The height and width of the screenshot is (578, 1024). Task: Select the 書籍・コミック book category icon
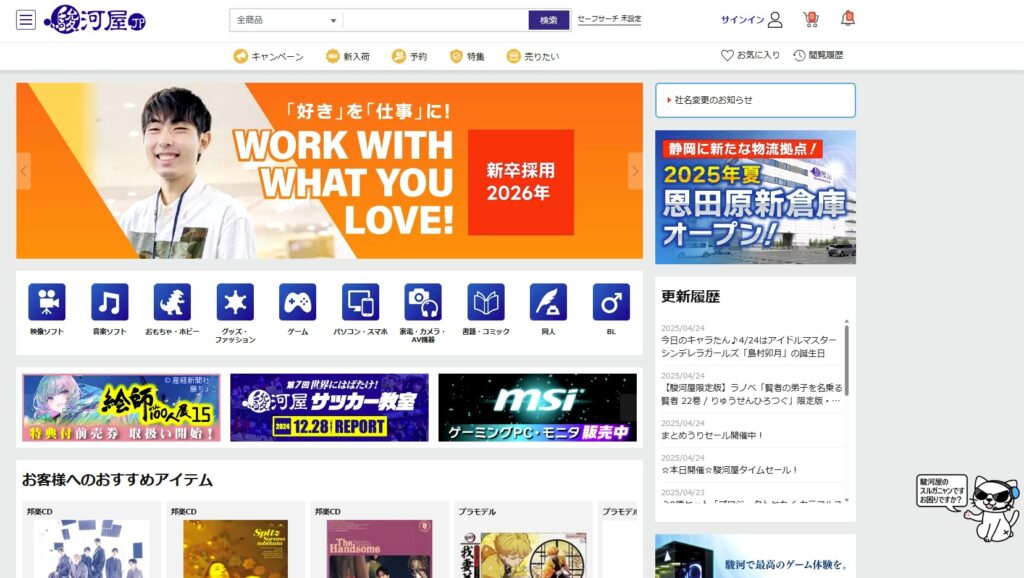click(486, 302)
